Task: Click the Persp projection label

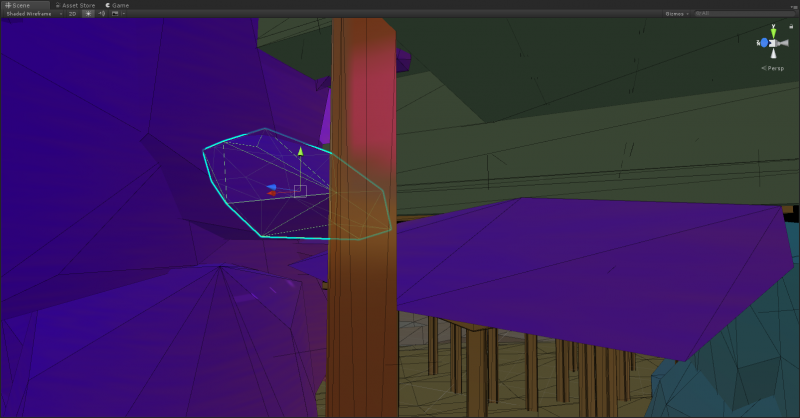Action: (x=773, y=68)
